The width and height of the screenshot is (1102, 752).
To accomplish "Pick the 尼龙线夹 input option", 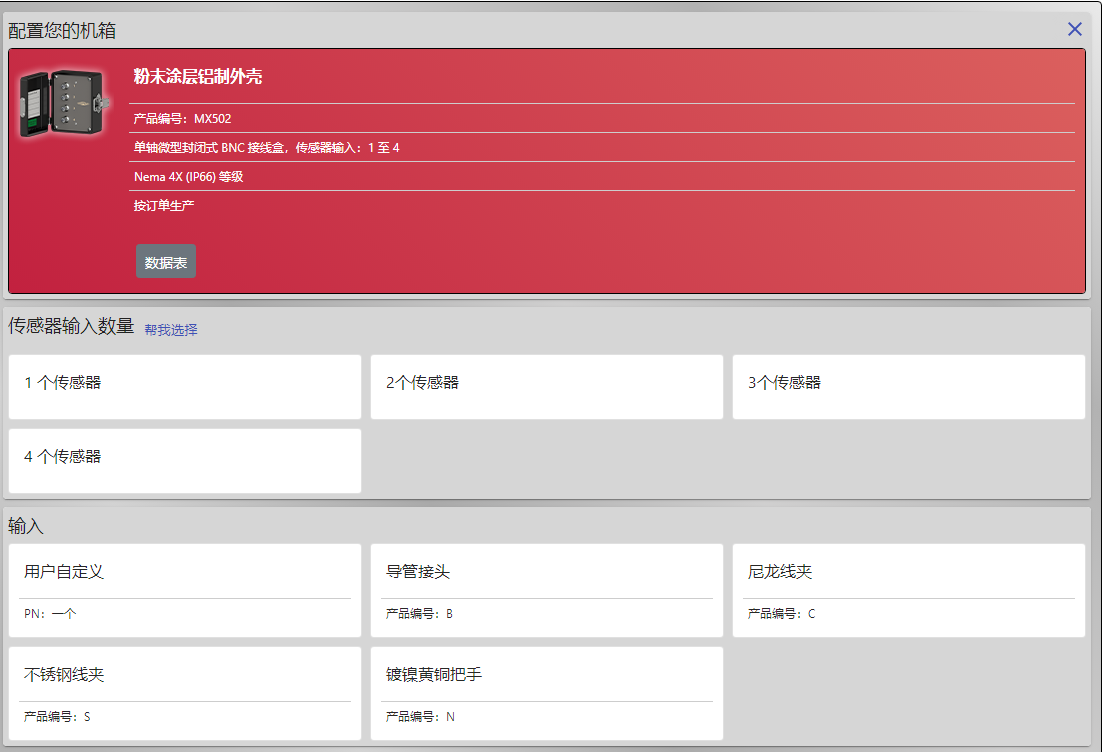I will 909,590.
